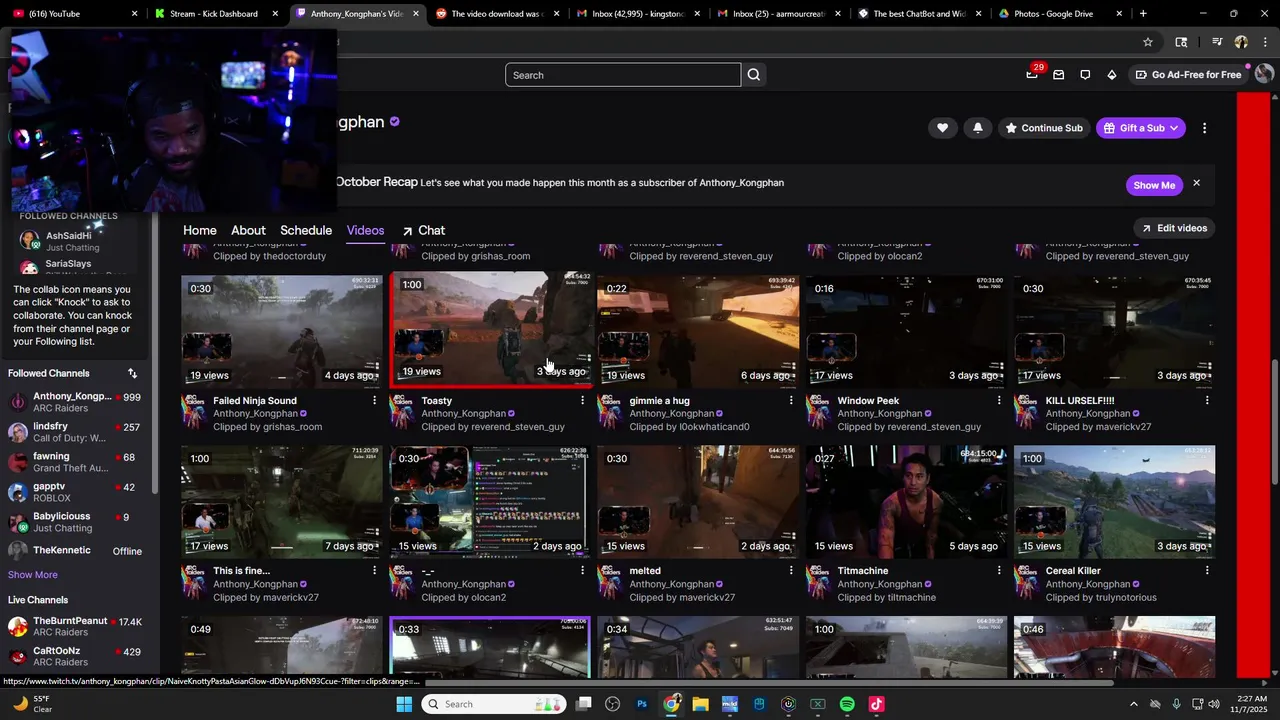Toggle the channel notification bell
Image resolution: width=1280 pixels, height=720 pixels.
click(978, 128)
